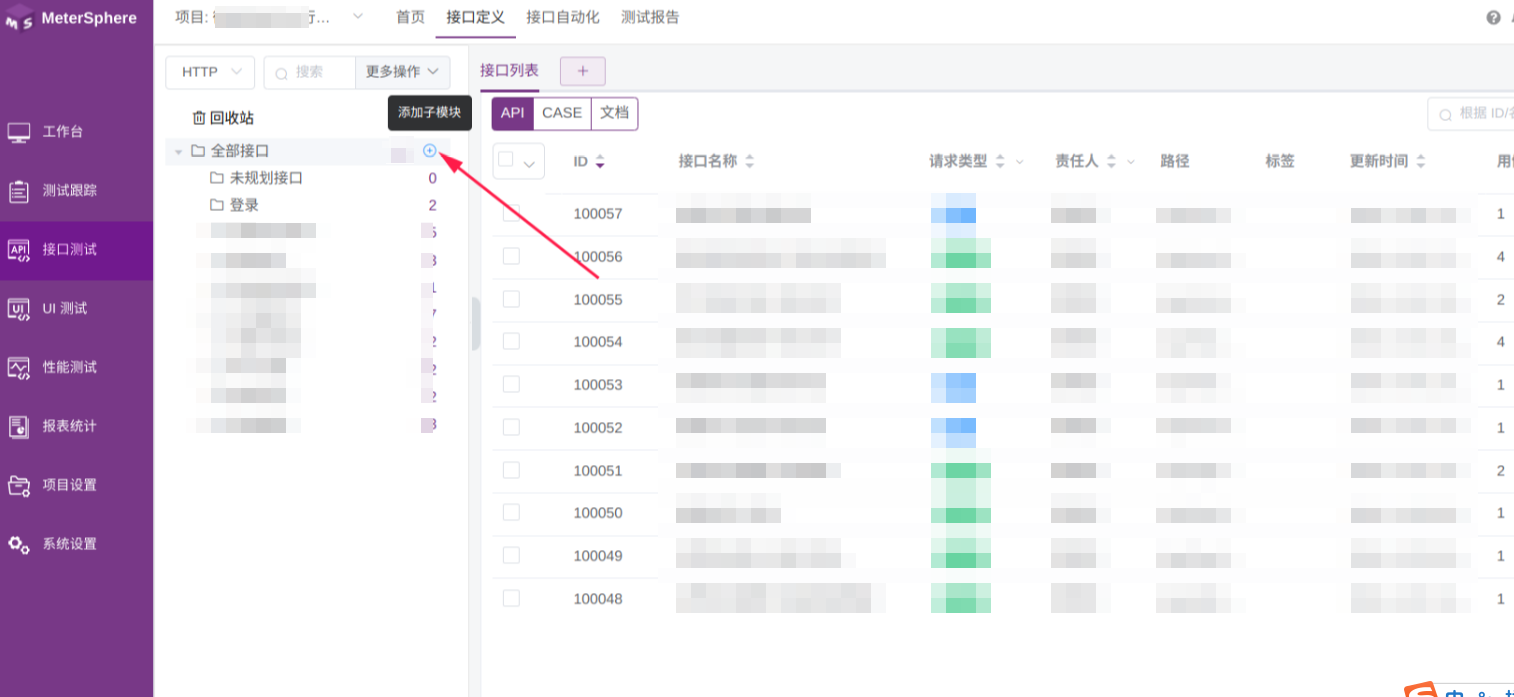The image size is (1514, 697).
Task: Open the 项目设置 project settings icon
Action: 19,486
